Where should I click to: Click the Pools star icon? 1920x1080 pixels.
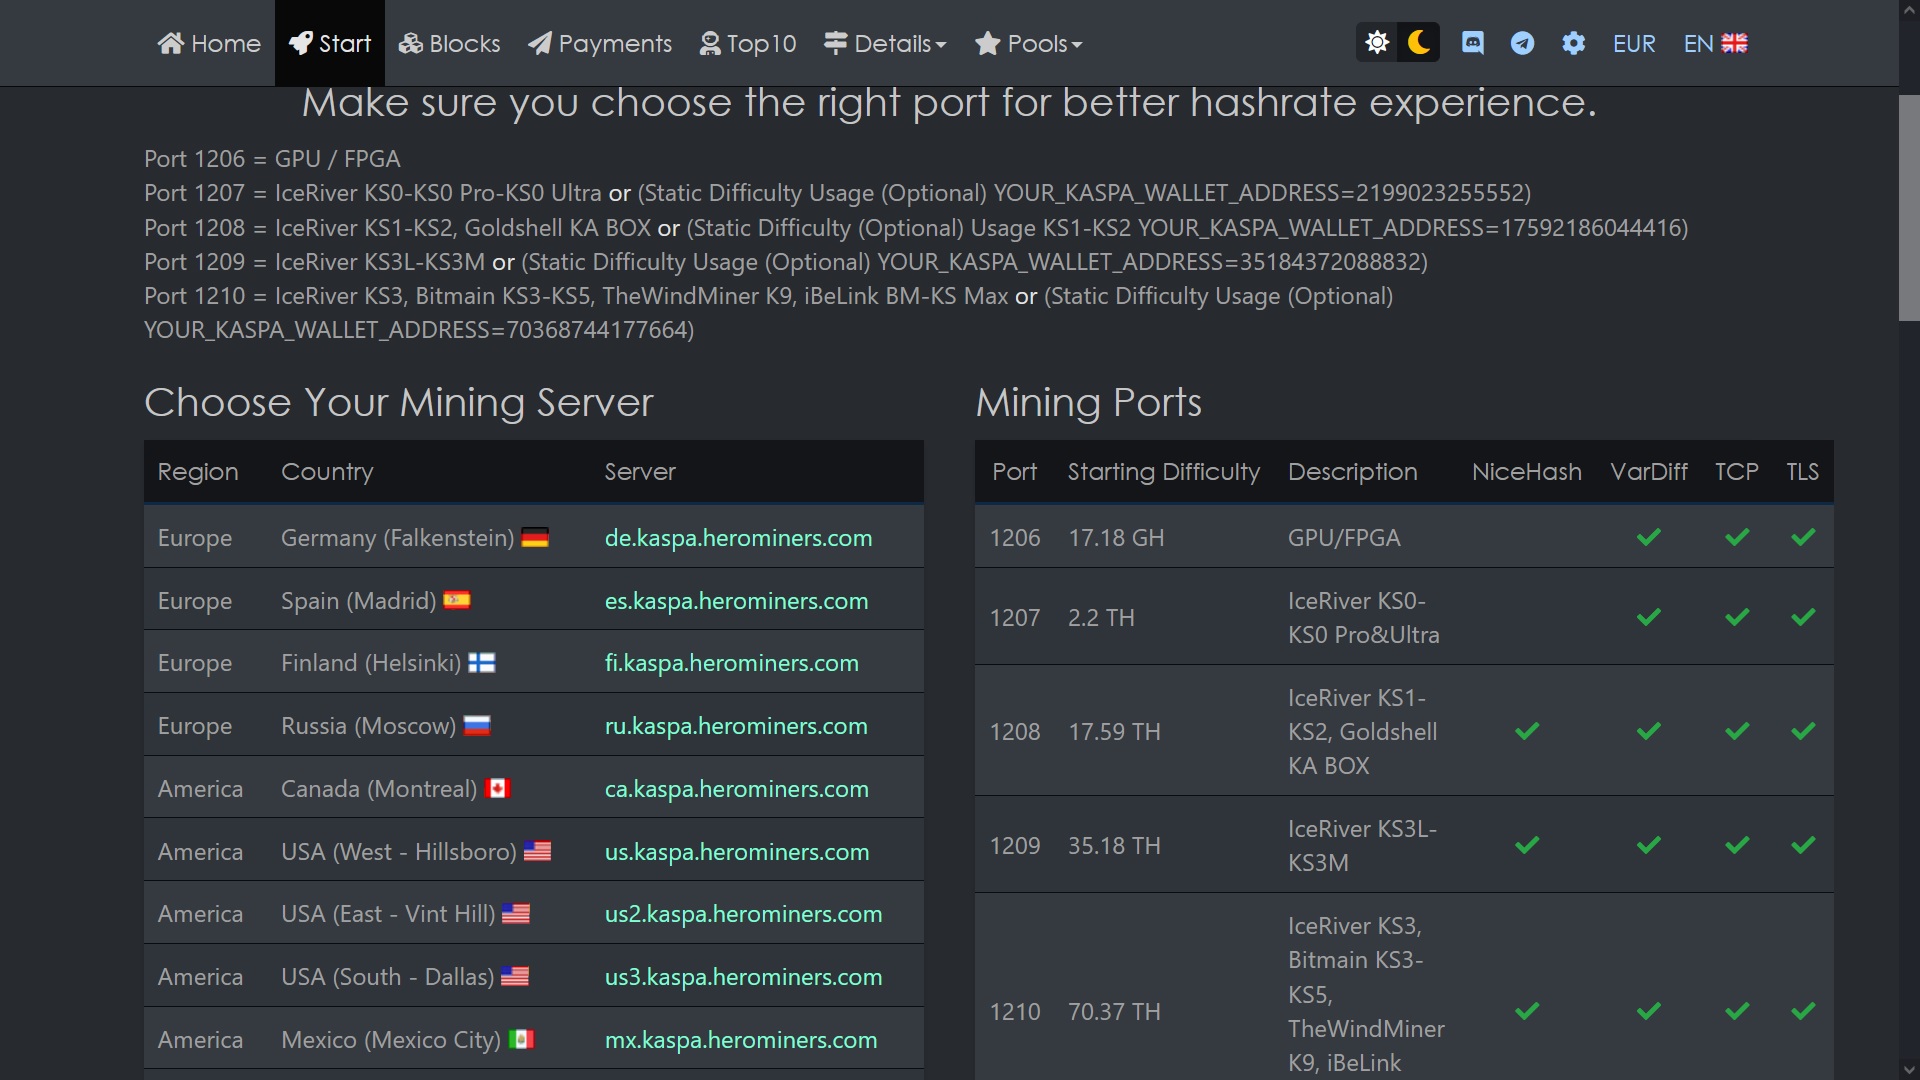point(988,43)
